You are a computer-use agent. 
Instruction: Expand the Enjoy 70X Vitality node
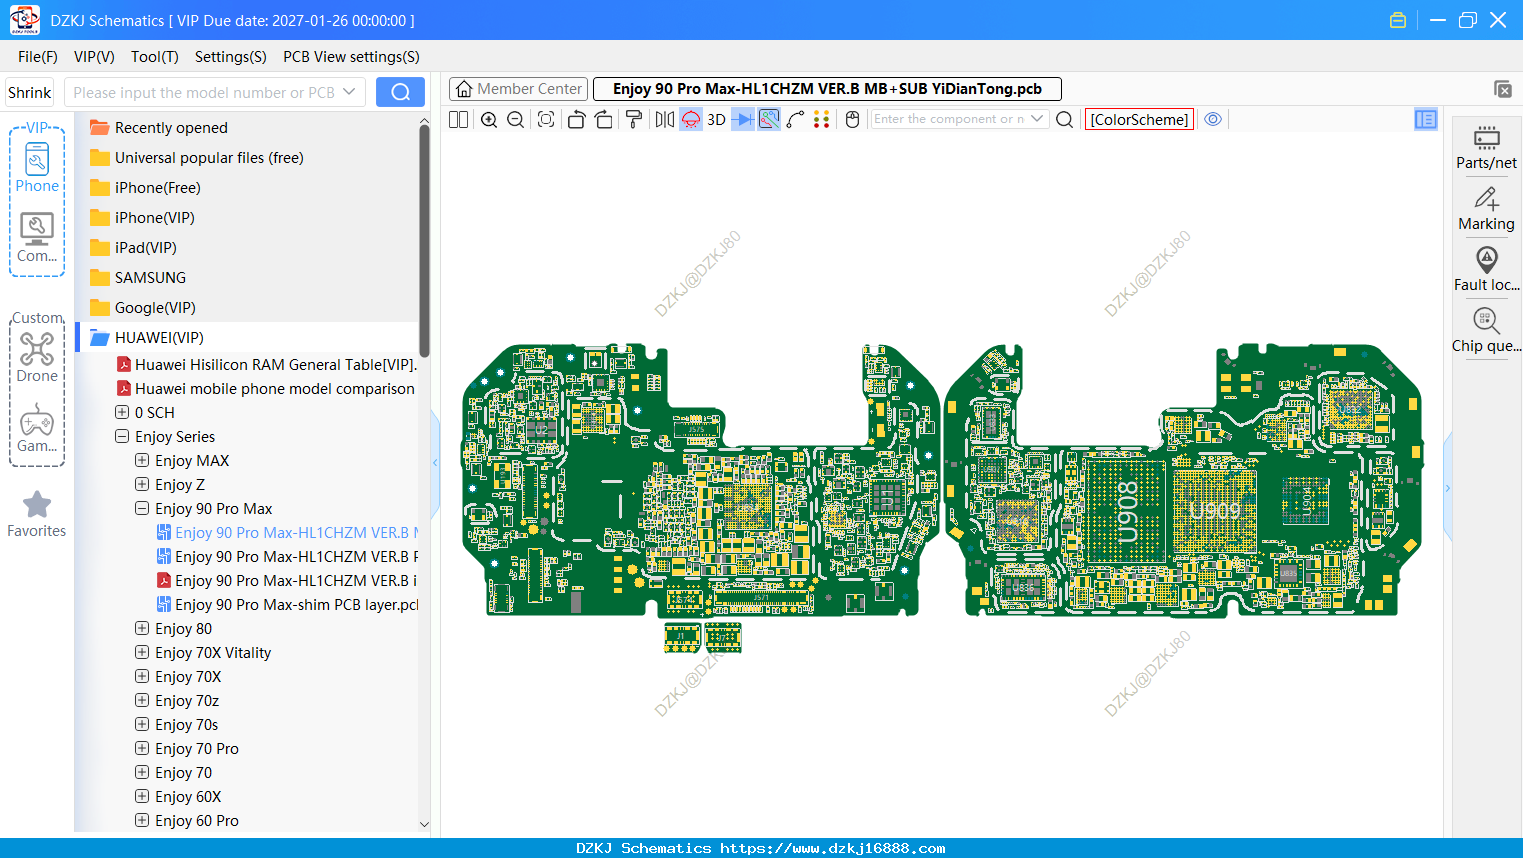142,652
